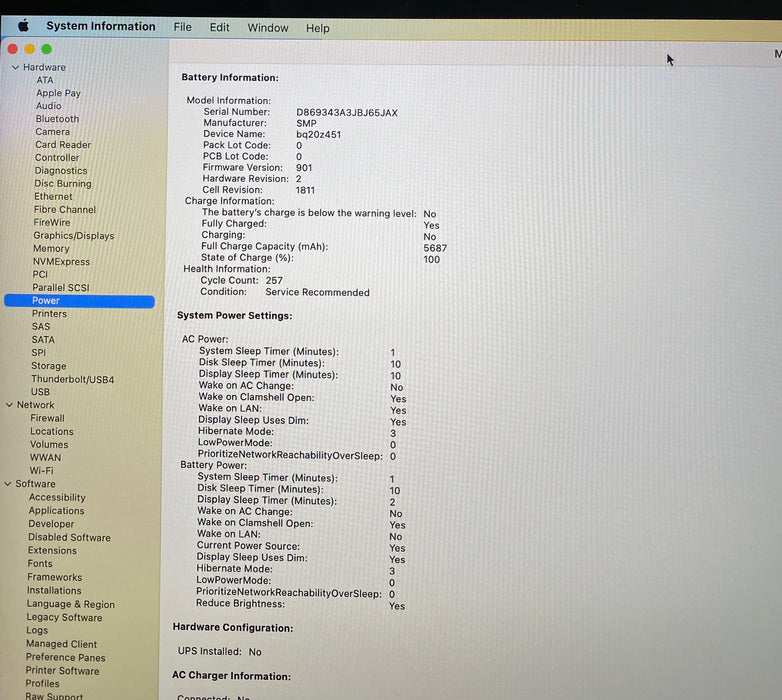Select Disc Burning in the sidebar
Screen dimensions: 782x700
(x=63, y=183)
